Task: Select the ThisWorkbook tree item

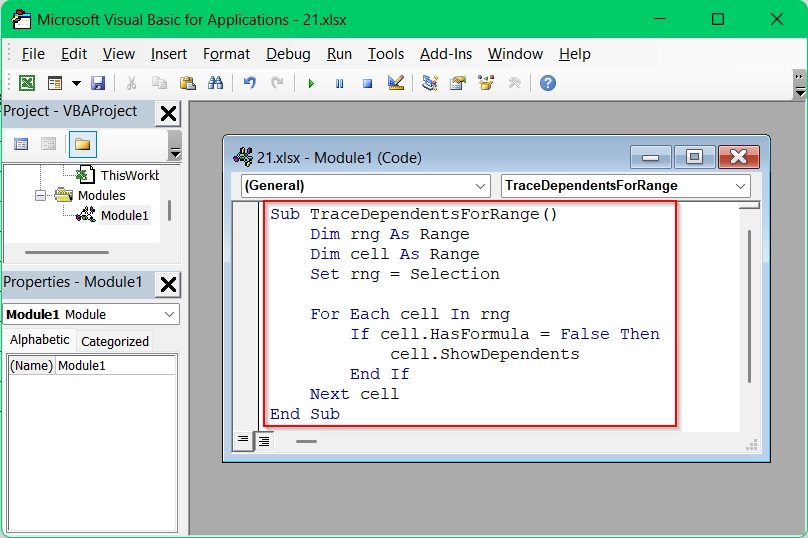Action: pos(129,175)
